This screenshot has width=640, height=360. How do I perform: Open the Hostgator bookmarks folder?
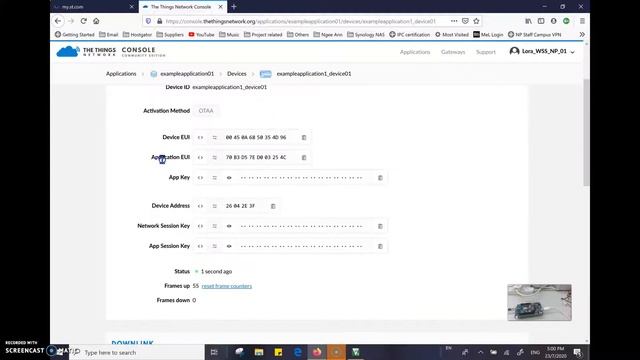(x=137, y=35)
